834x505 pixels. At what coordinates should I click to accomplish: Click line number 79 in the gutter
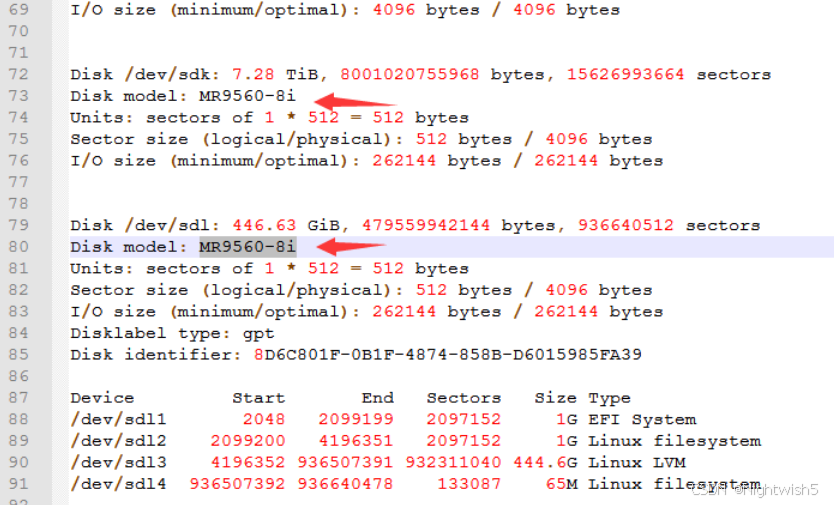pyautogui.click(x=18, y=226)
